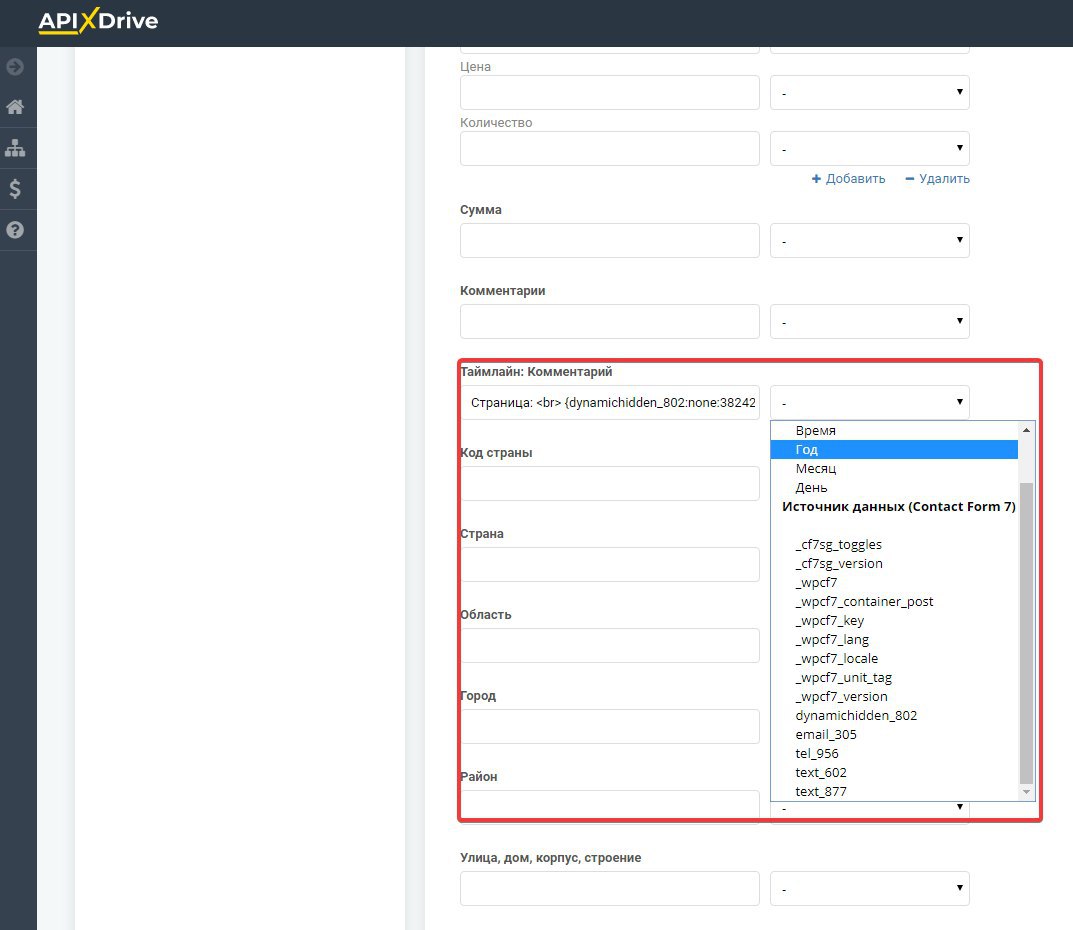Open the home icon in sidebar
Viewport: 1073px width, 930px height.
(15, 107)
